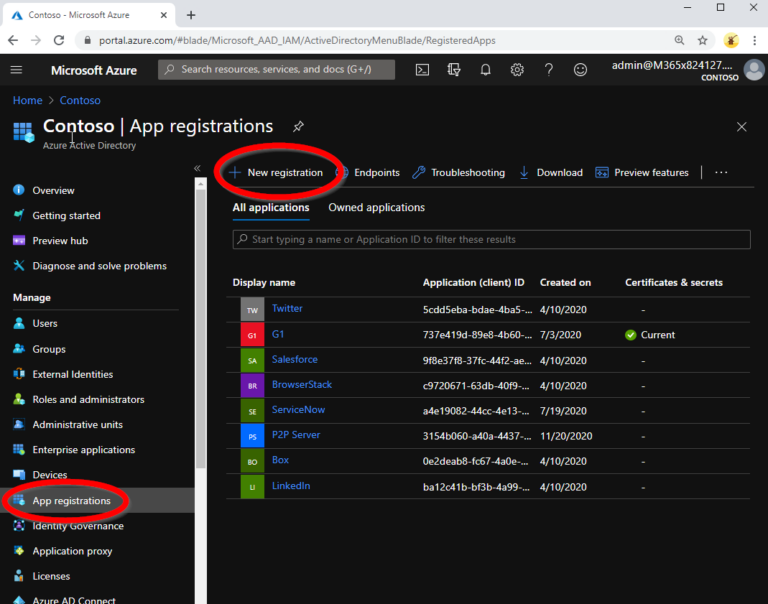
Task: Open the Salesforce app registration
Action: click(295, 360)
